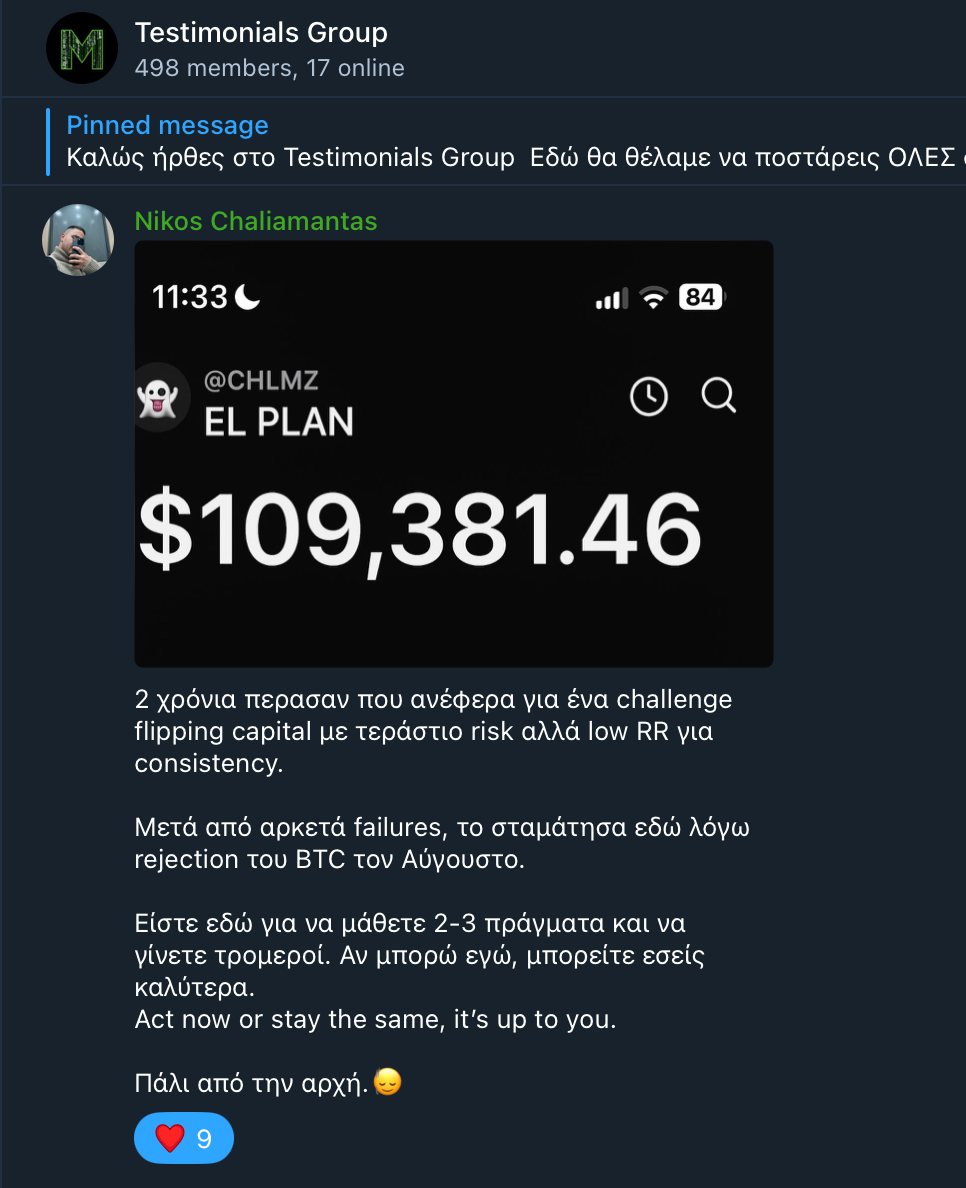The width and height of the screenshot is (966, 1188).
Task: Click the "498 members, 17 online" subtitle
Action: [269, 68]
